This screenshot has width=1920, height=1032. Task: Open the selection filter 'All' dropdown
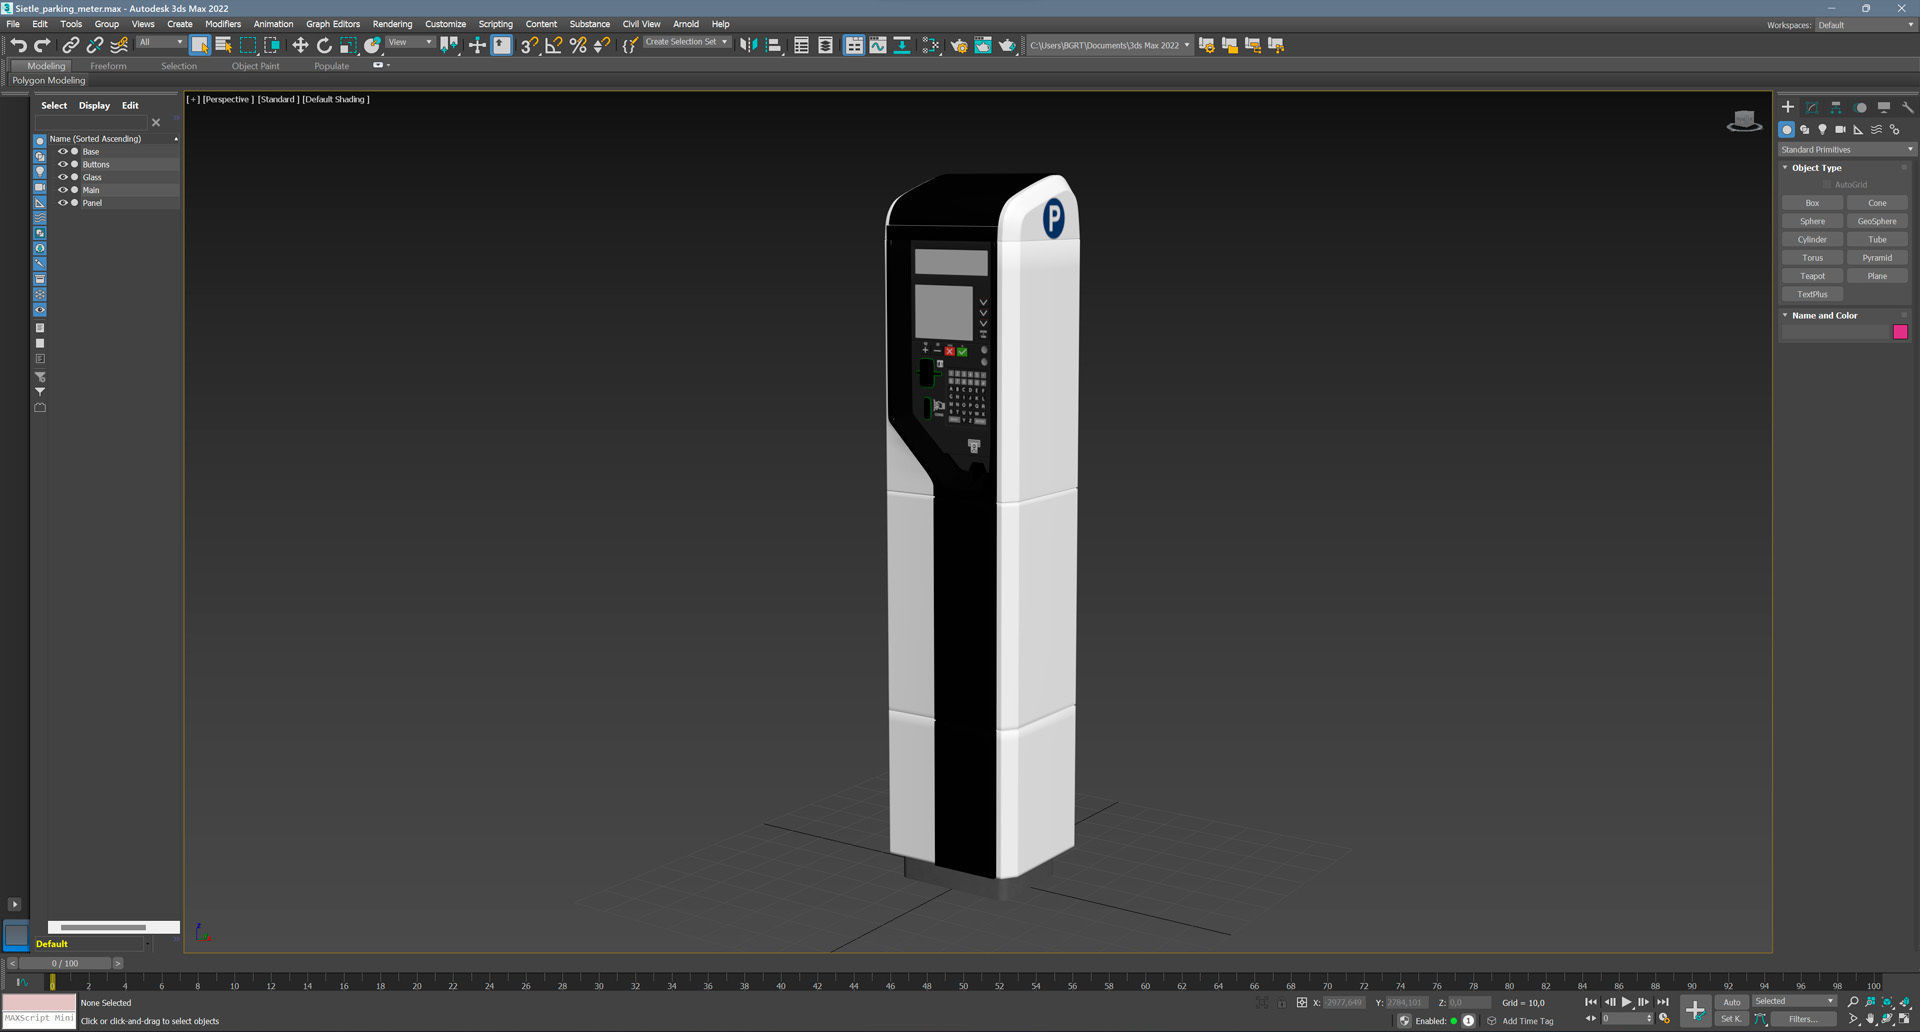tap(161, 42)
